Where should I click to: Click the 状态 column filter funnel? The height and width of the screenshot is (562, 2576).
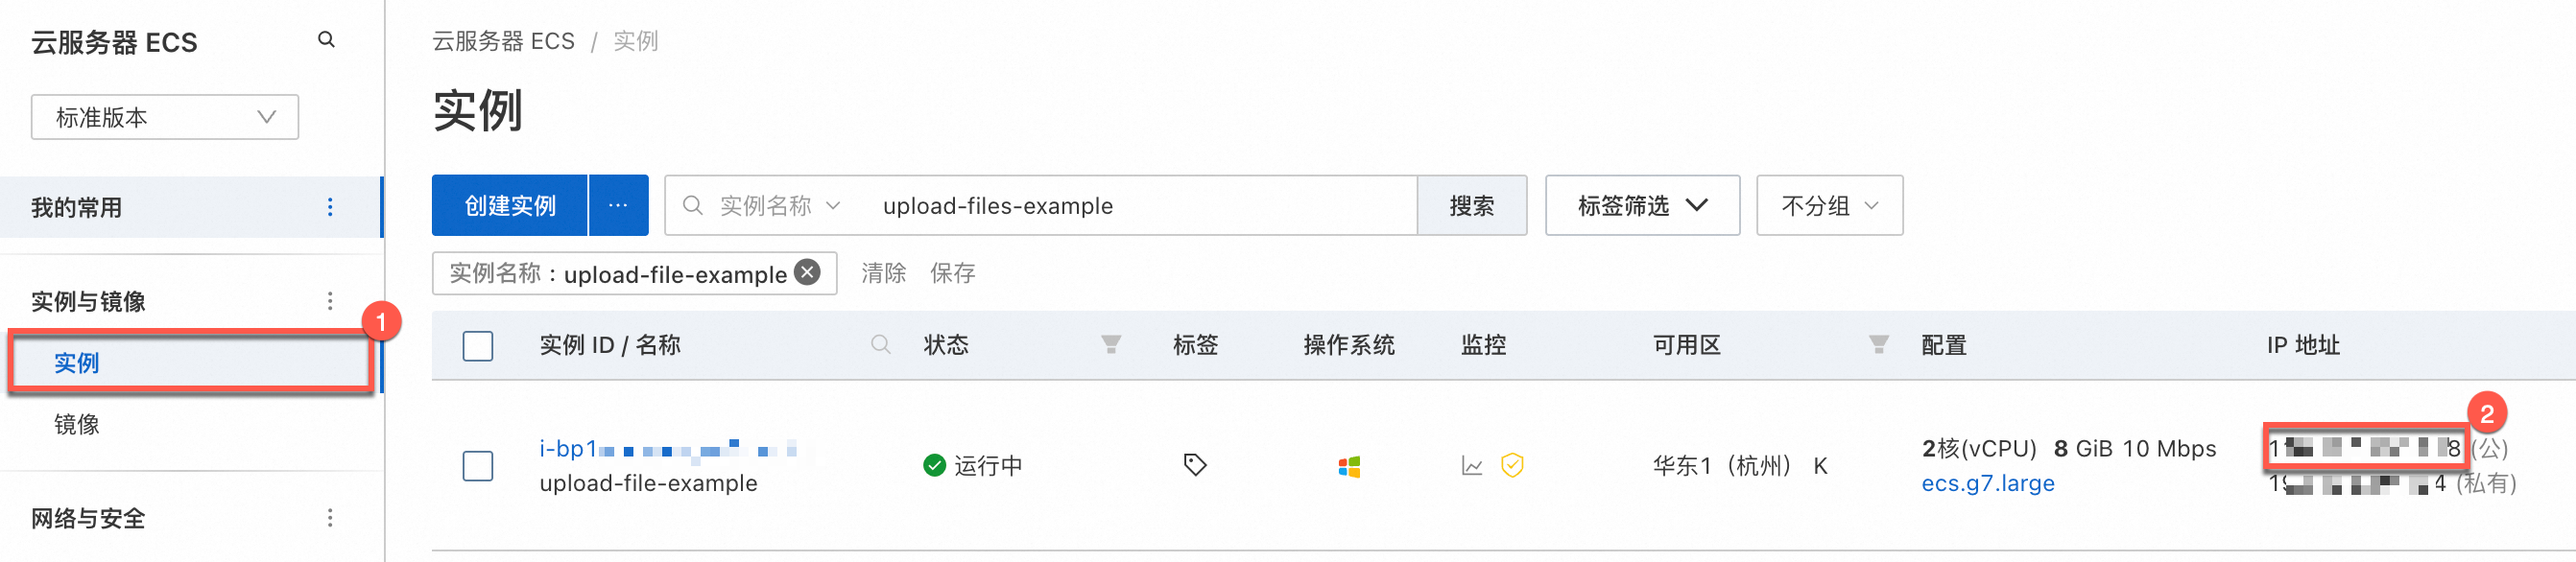pyautogui.click(x=1110, y=345)
